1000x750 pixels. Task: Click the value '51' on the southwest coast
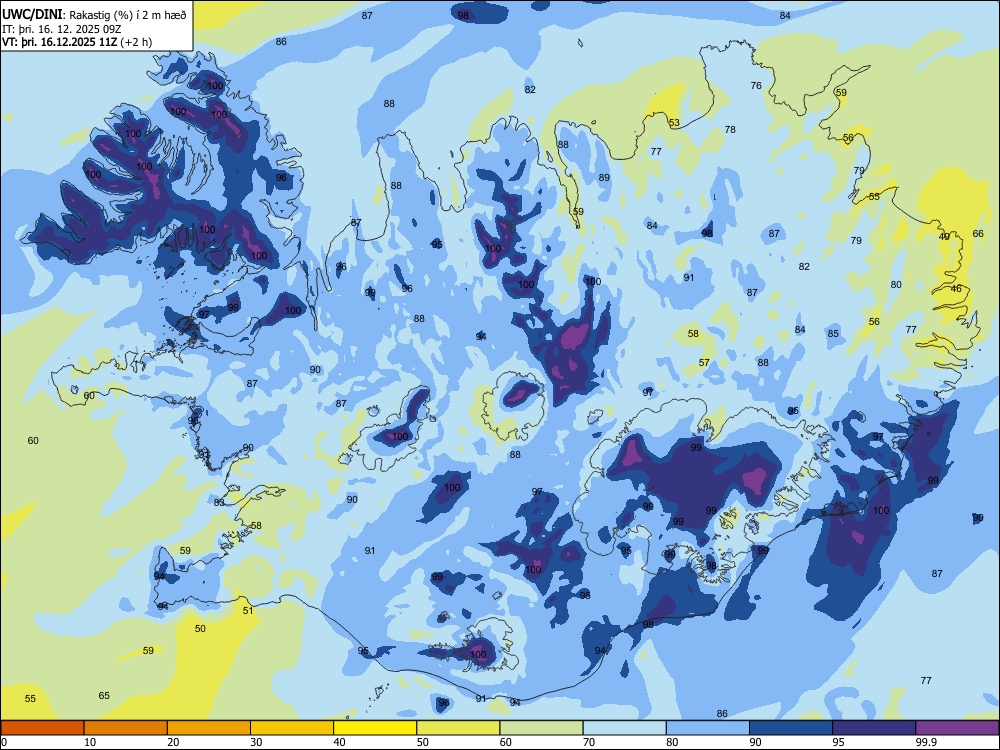tap(248, 610)
